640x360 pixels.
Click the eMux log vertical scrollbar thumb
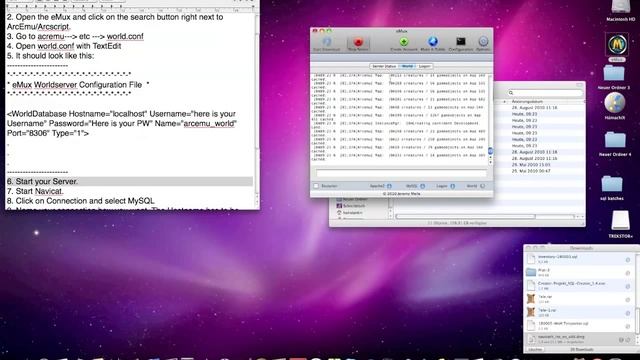pos(490,151)
